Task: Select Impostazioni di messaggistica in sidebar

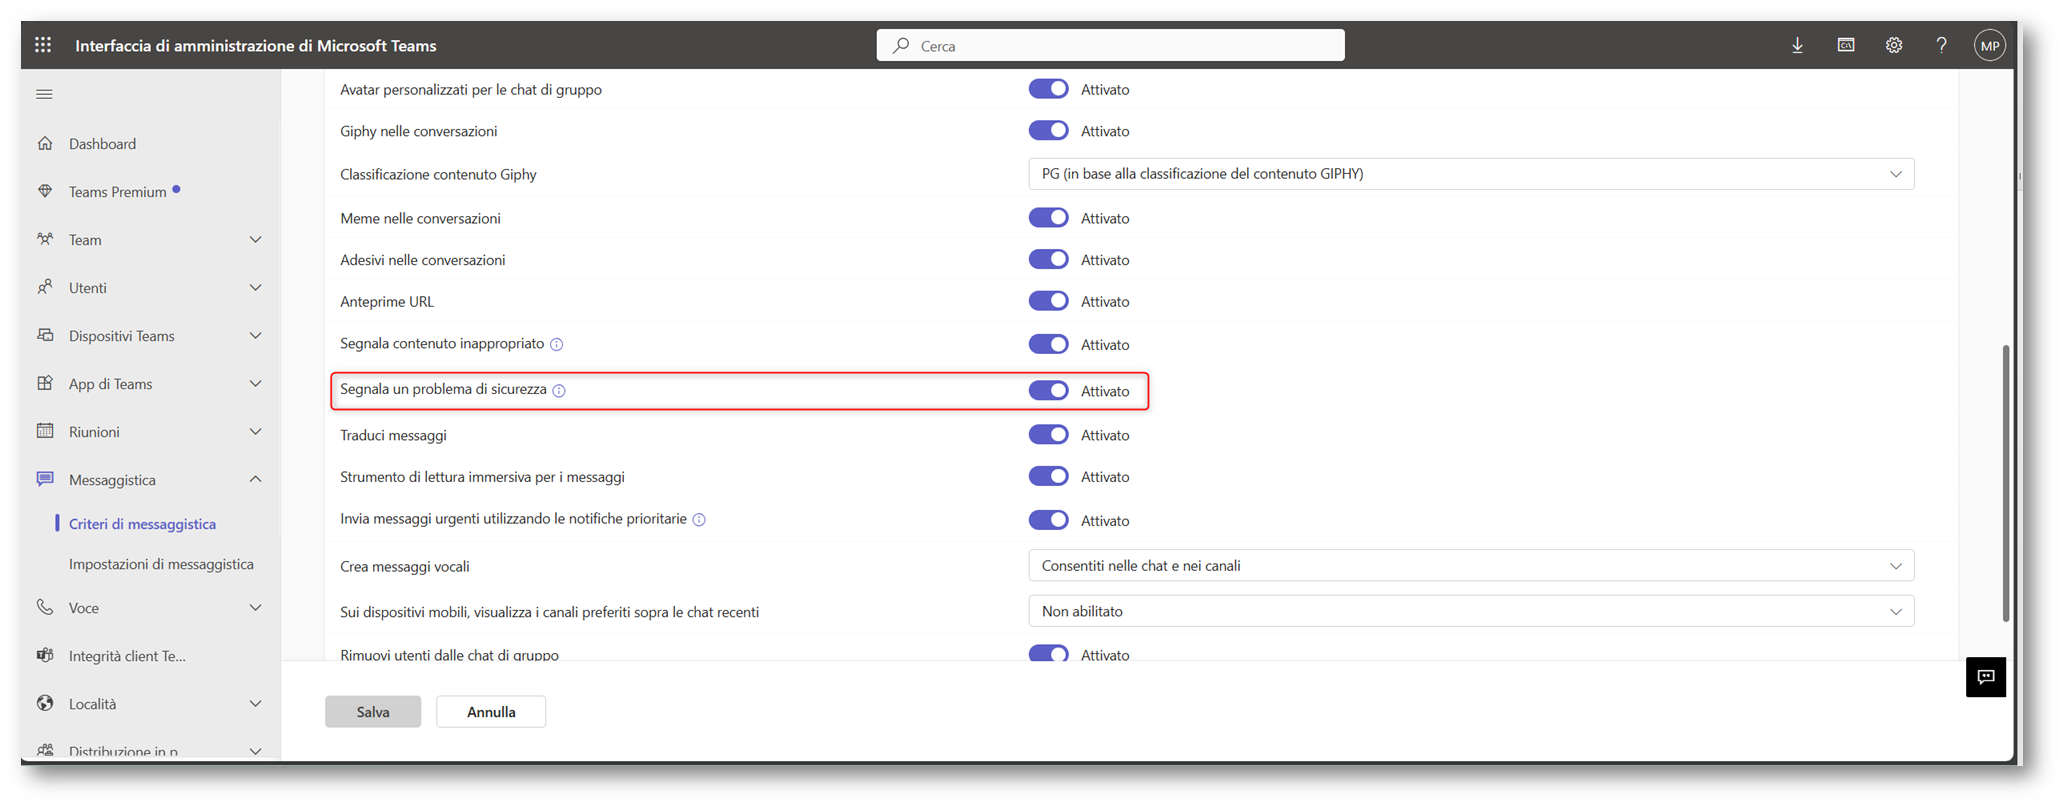Action: tap(161, 564)
